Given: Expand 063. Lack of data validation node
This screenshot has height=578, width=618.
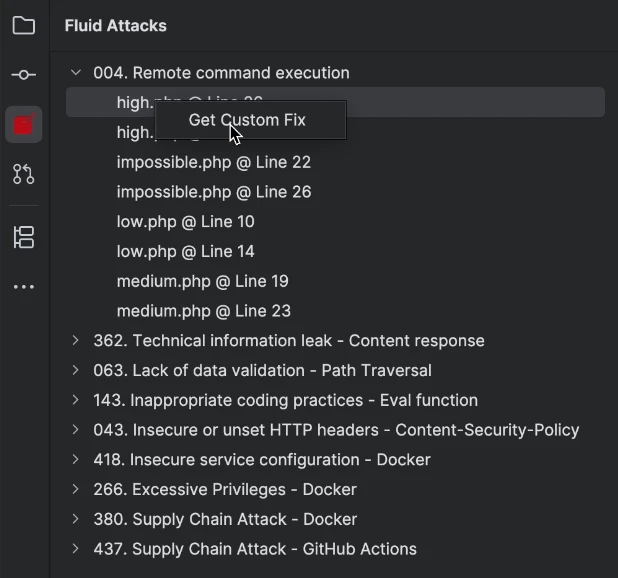Looking at the screenshot, I should 76,370.
